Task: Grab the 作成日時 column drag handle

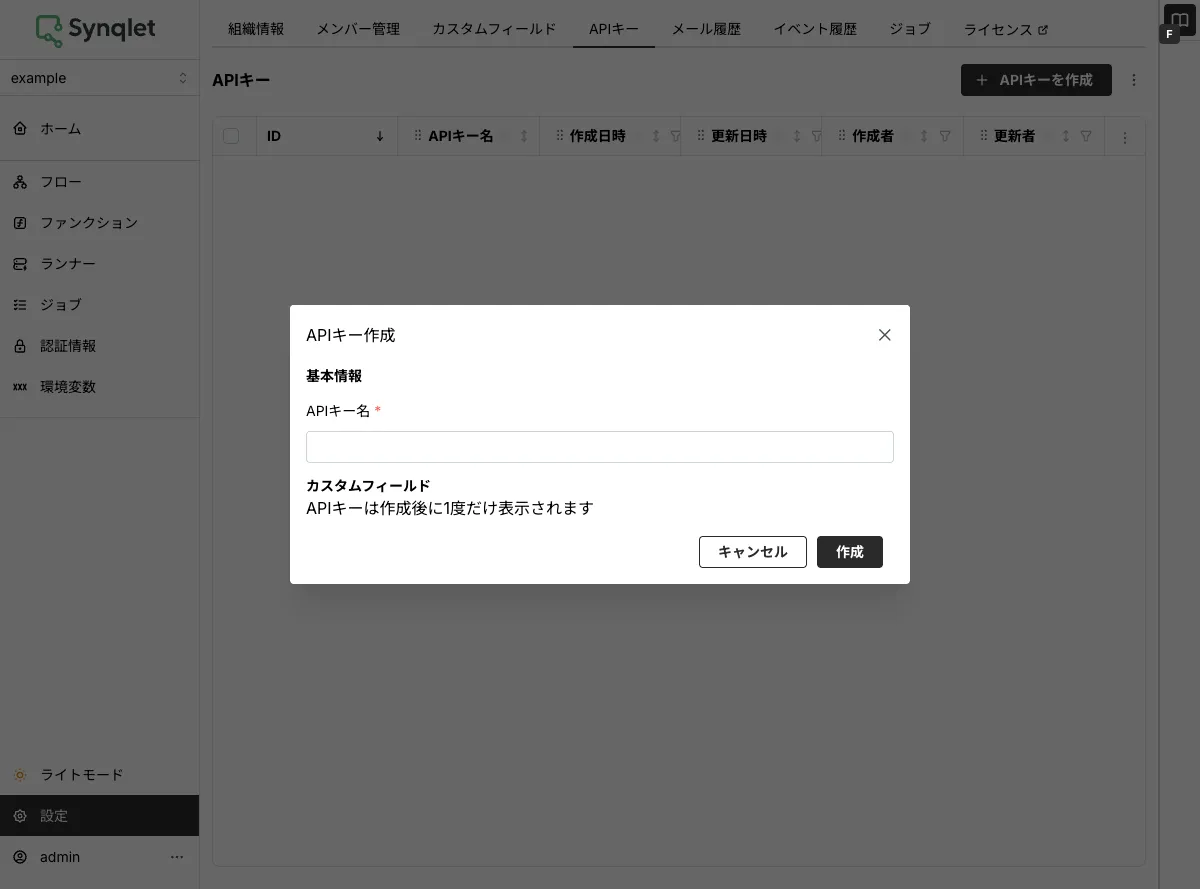Action: [x=559, y=136]
